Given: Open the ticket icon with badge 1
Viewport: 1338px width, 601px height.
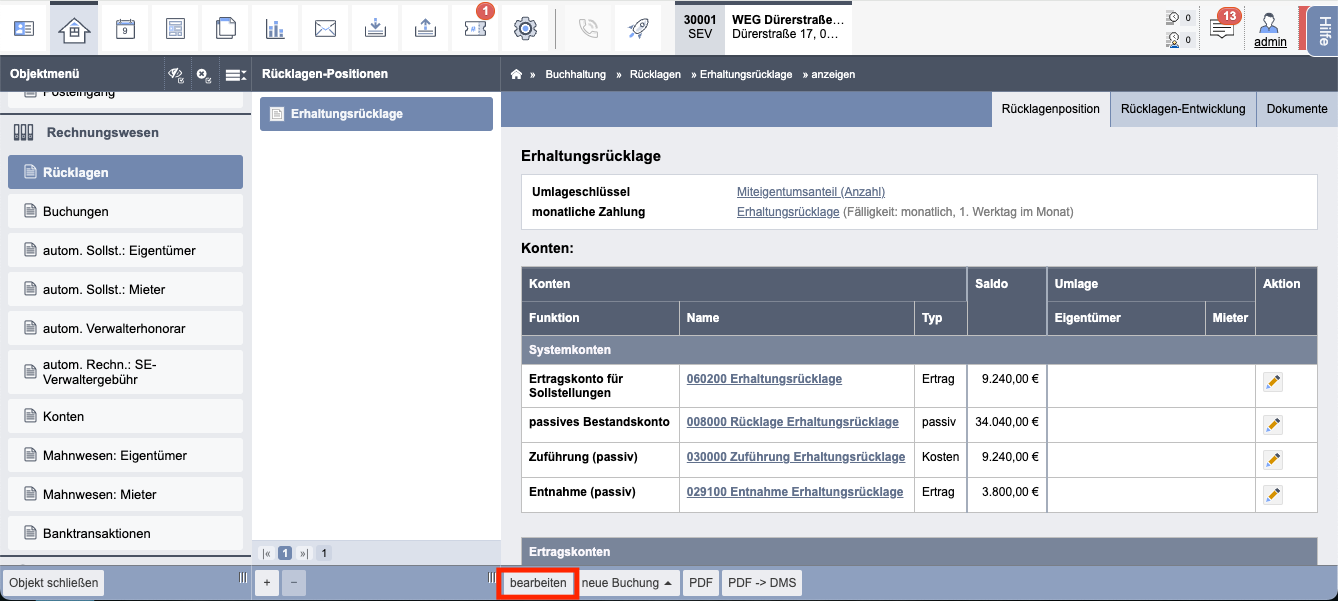Looking at the screenshot, I should tap(475, 28).
